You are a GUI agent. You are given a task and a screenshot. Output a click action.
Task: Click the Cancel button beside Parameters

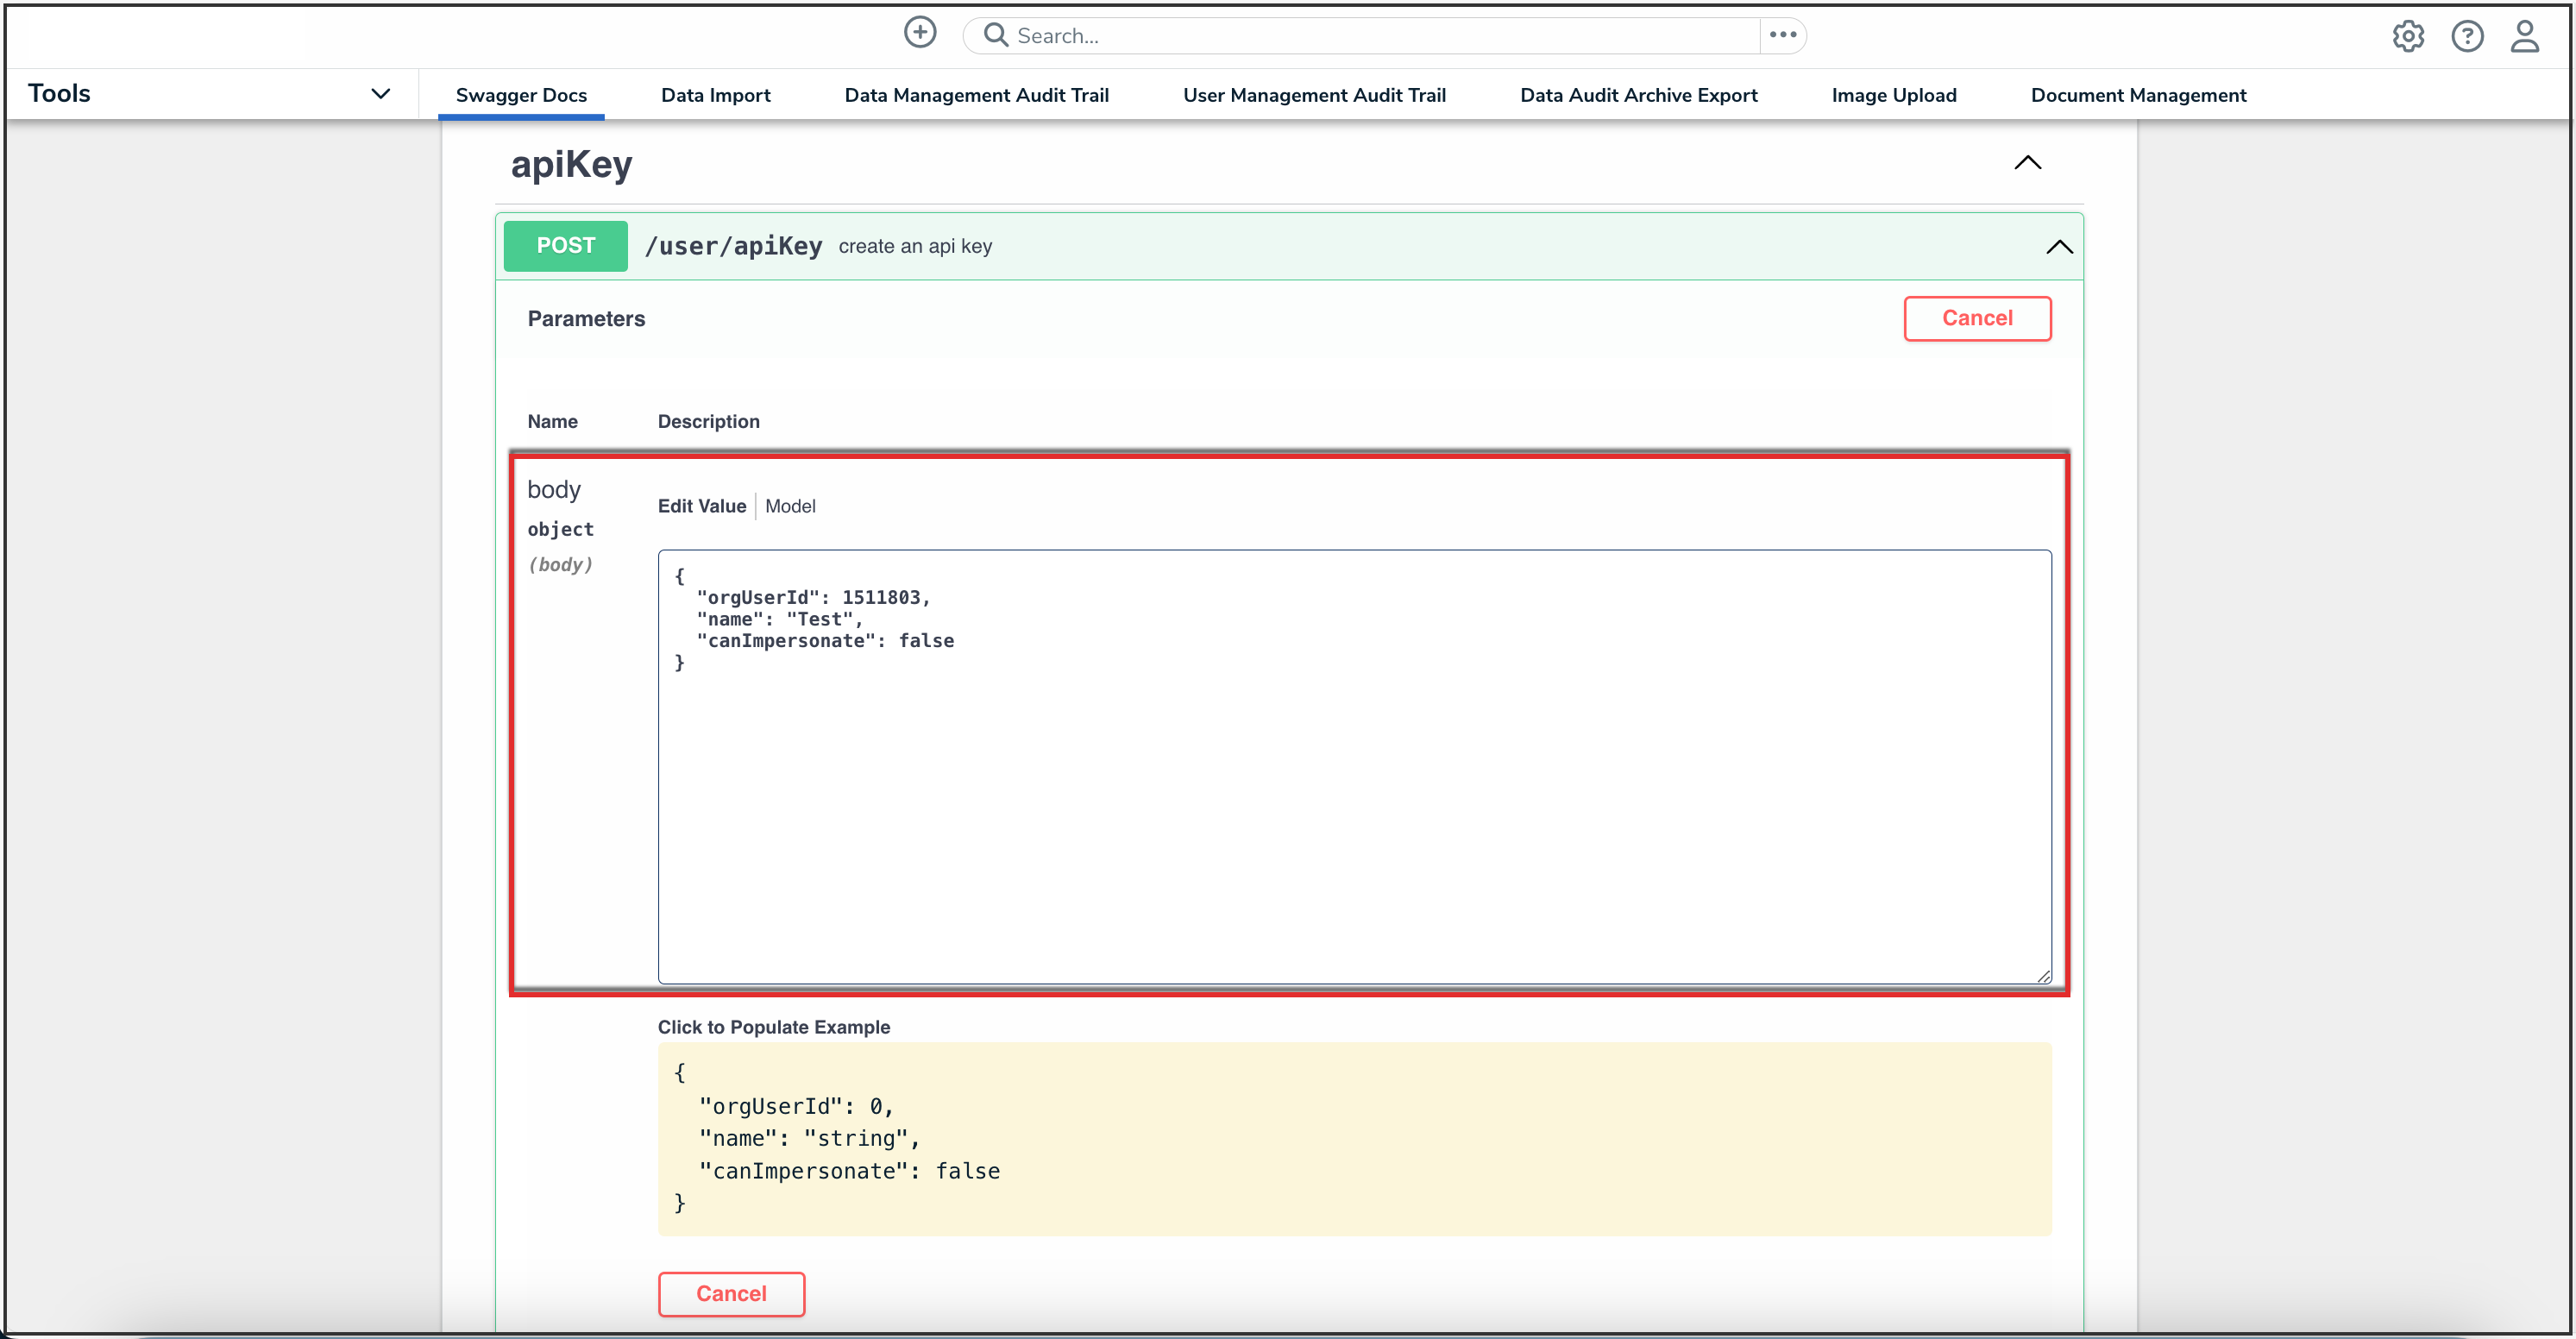point(1976,318)
